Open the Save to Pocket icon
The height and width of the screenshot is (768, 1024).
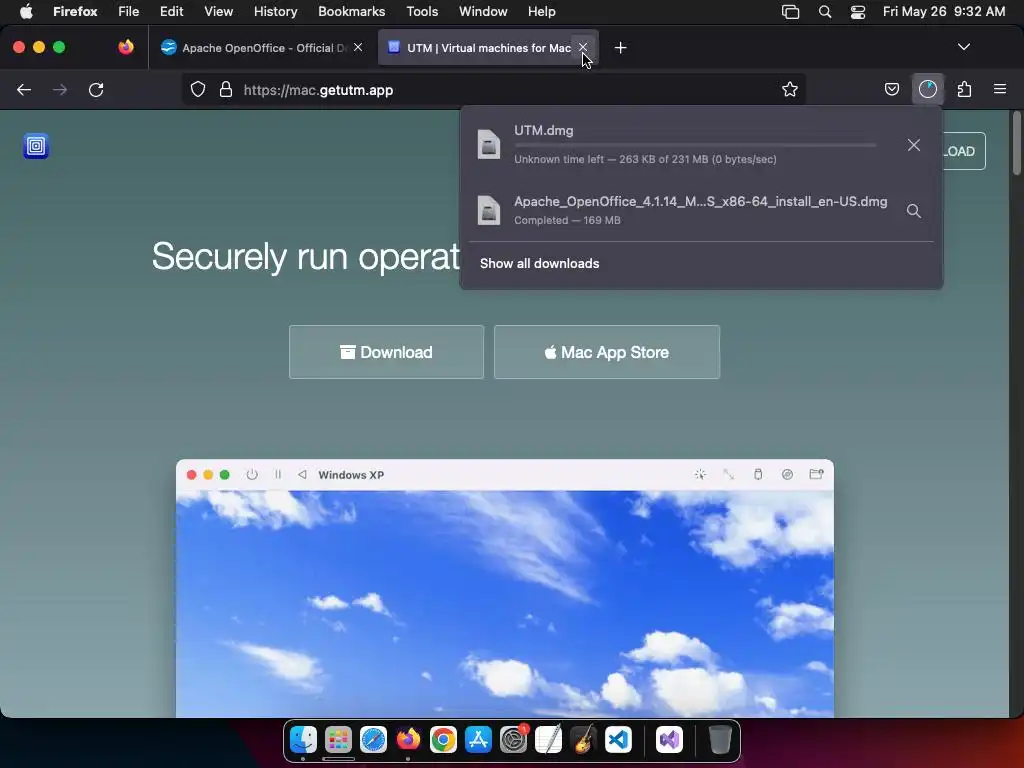tap(891, 89)
